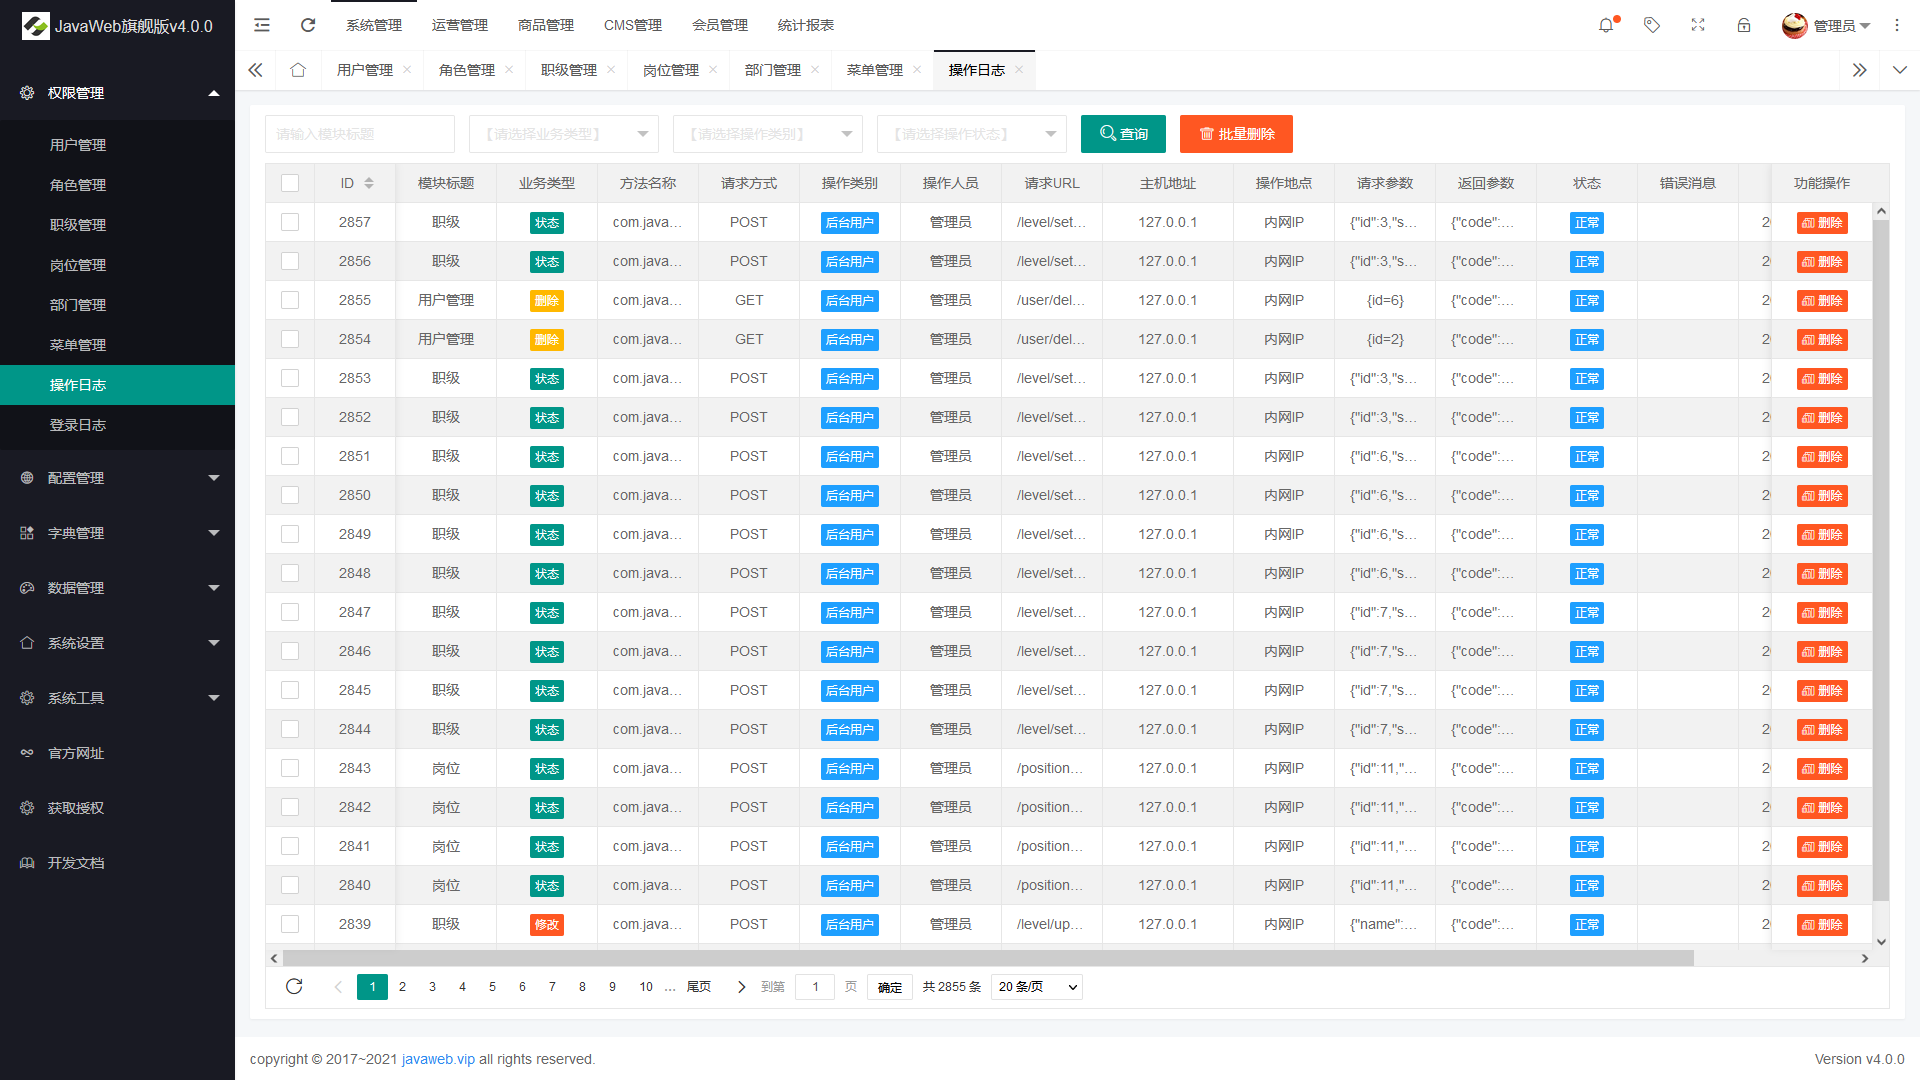Viewport: 1920px width, 1080px height.
Task: Check the row 2841 checkbox
Action: 290,846
